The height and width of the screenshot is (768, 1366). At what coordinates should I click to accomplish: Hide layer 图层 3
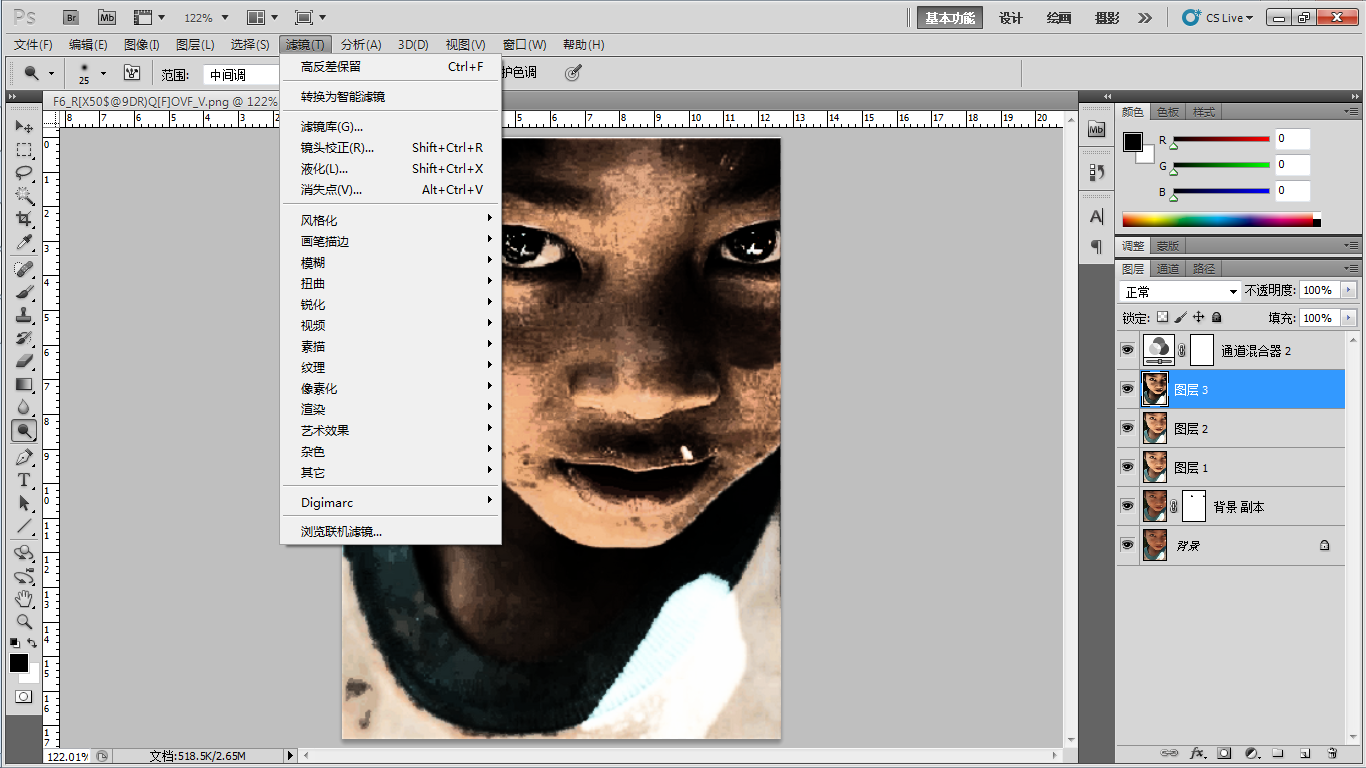point(1127,390)
